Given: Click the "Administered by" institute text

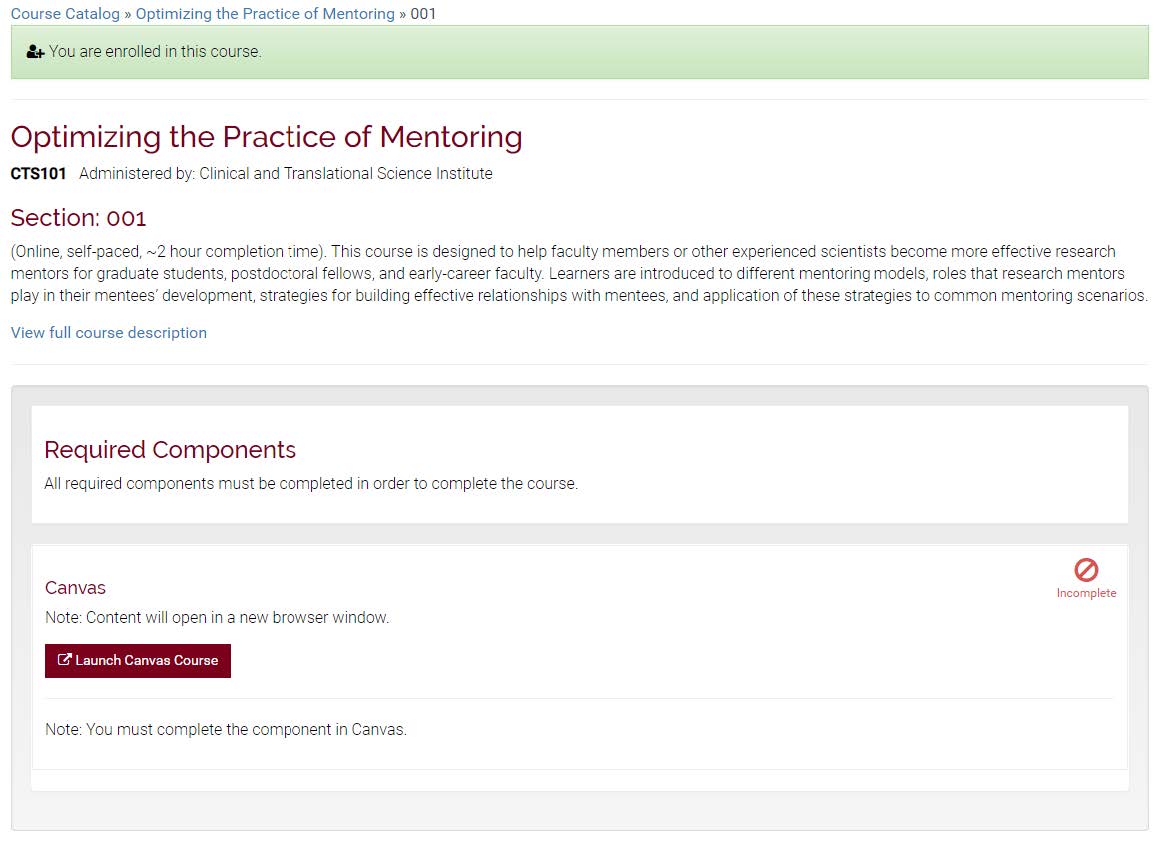Looking at the screenshot, I should [x=286, y=174].
